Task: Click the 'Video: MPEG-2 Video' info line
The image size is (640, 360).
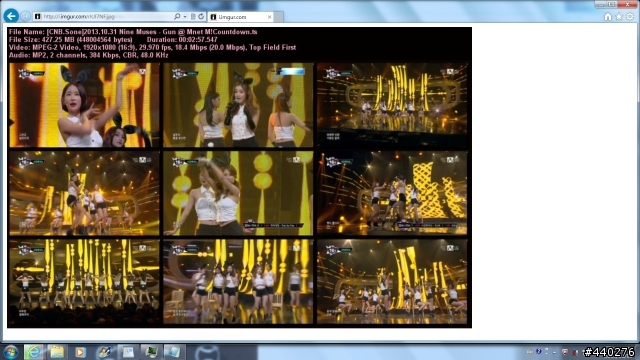Action: pyautogui.click(x=152, y=47)
